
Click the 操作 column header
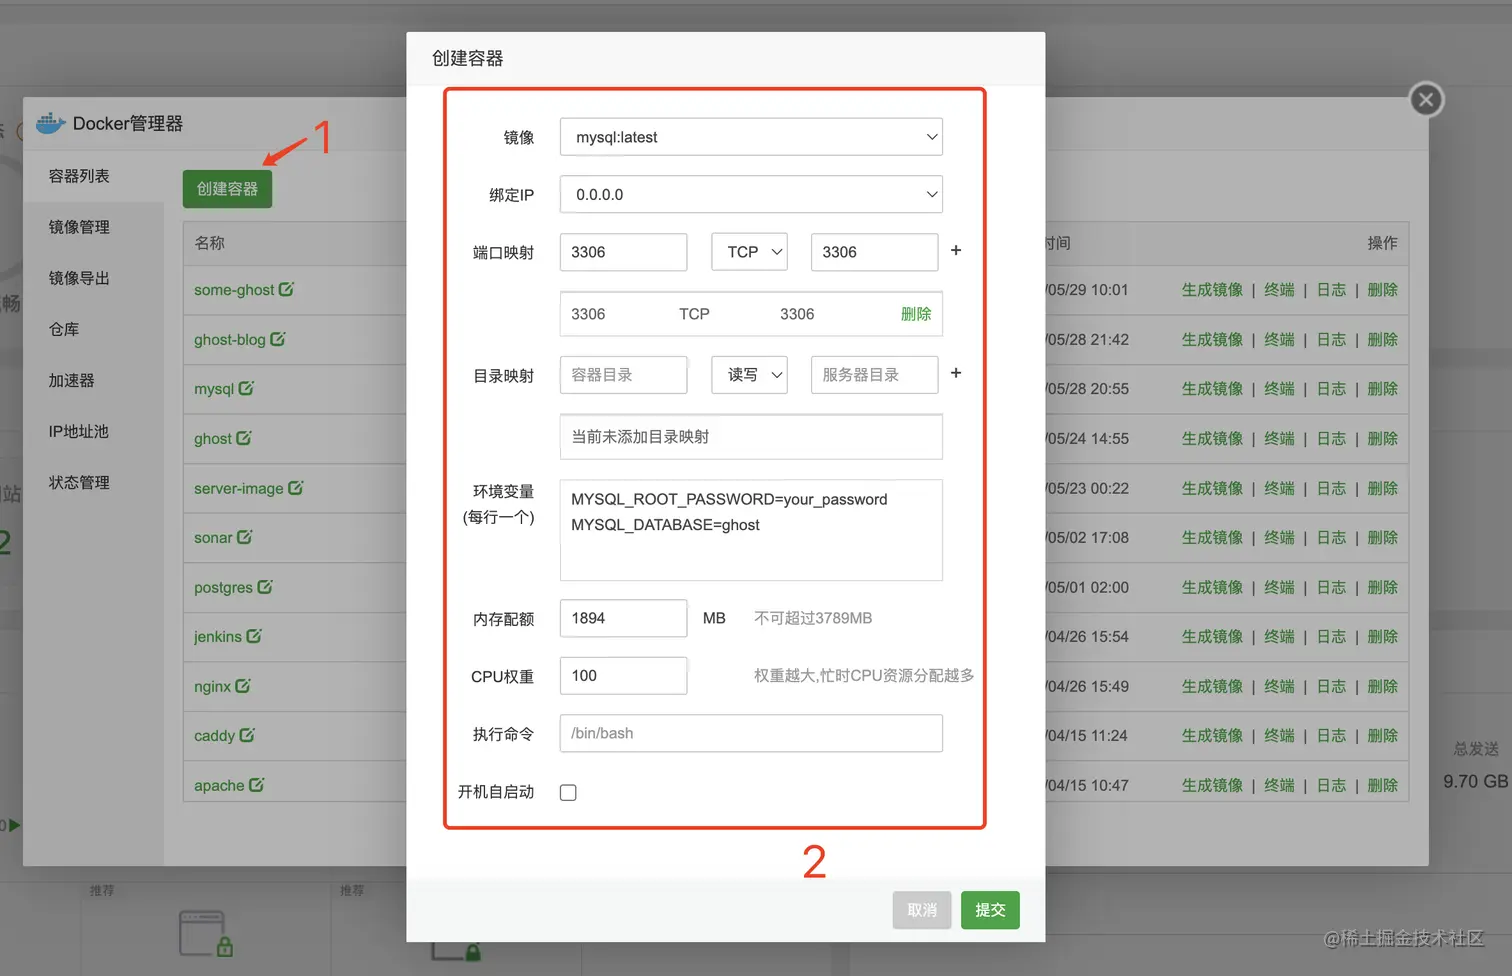tap(1382, 243)
